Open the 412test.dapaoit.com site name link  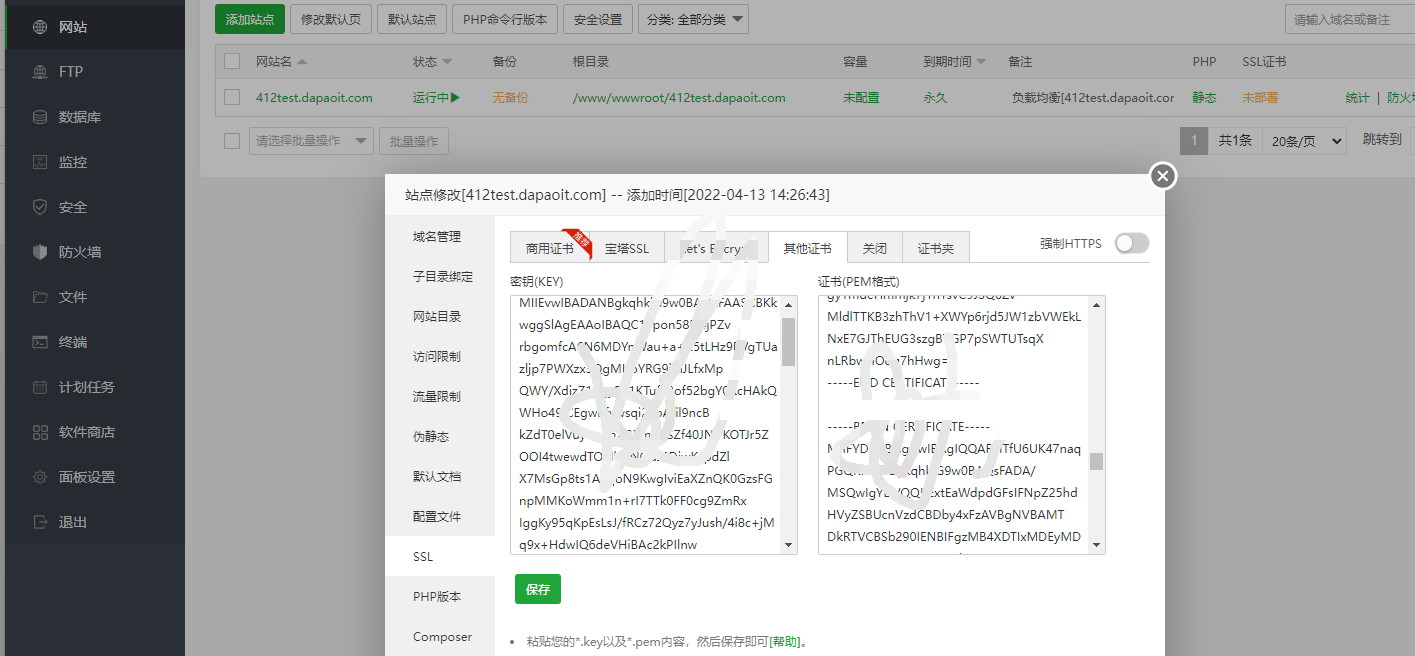[314, 98]
